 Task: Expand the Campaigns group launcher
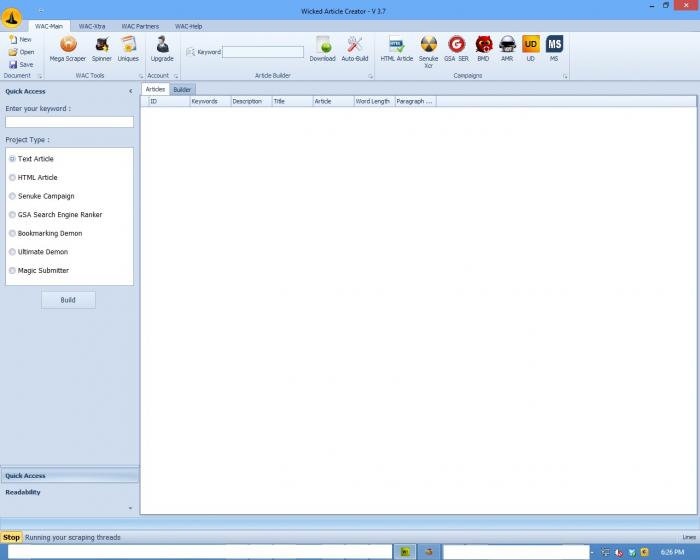pos(565,76)
